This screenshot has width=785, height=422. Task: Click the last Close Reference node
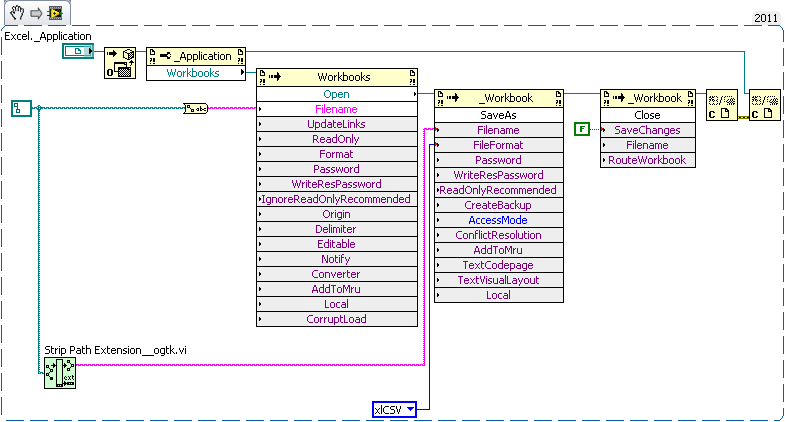764,105
